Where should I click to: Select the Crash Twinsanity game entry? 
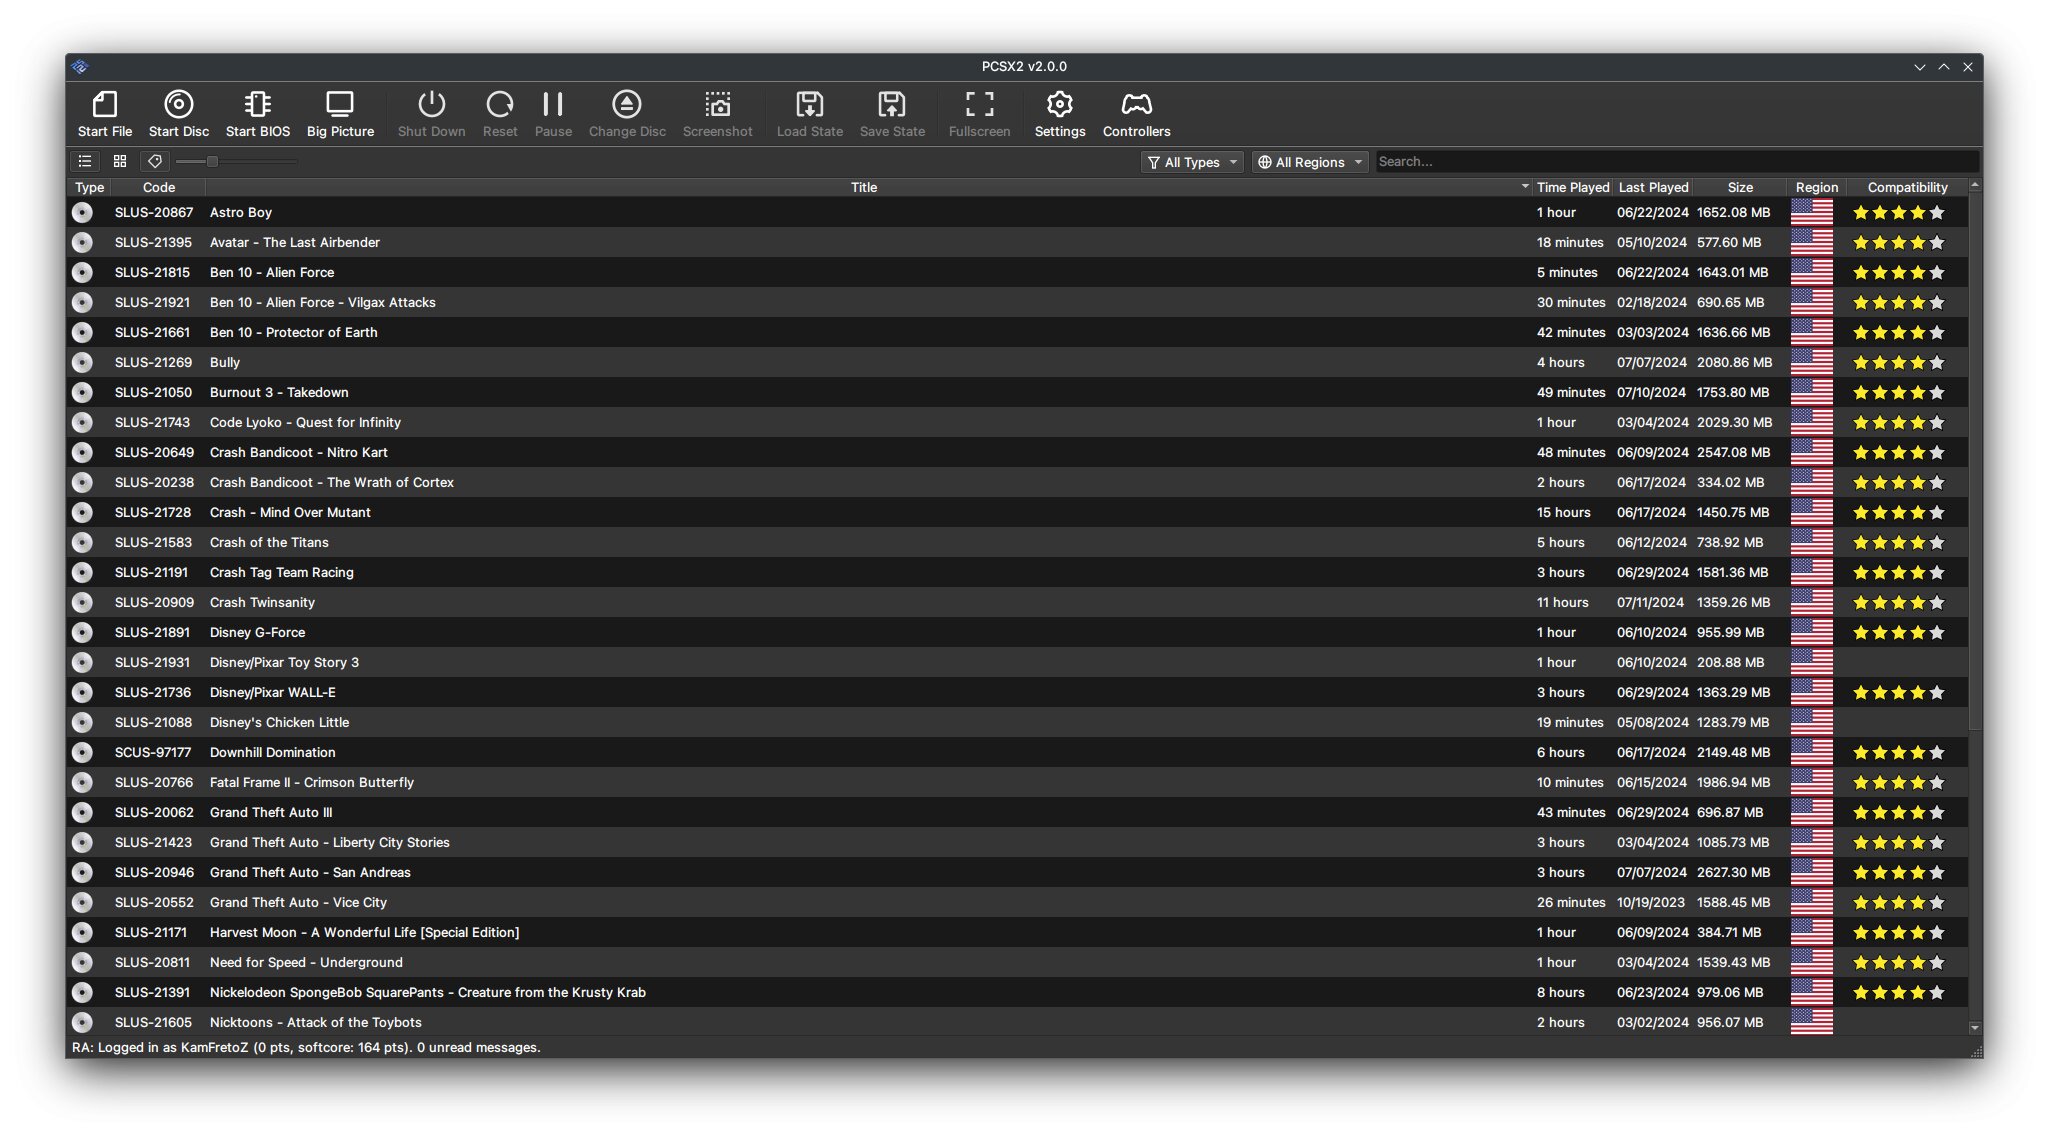click(x=1017, y=602)
